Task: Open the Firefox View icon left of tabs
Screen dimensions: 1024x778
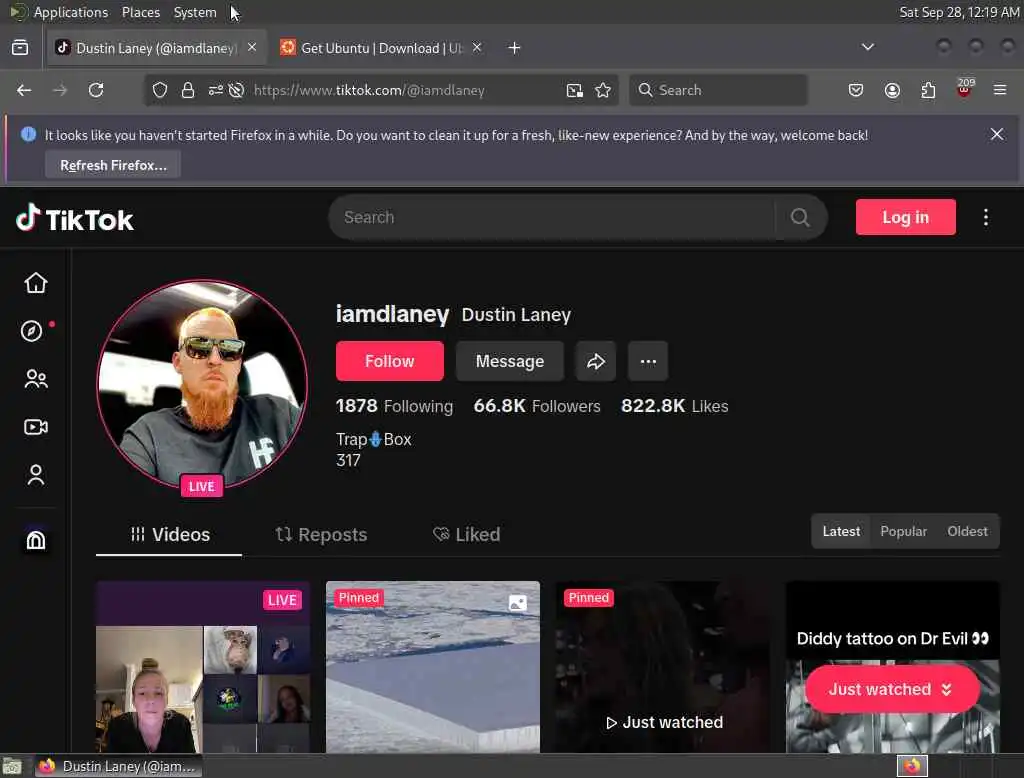Action: (20, 48)
